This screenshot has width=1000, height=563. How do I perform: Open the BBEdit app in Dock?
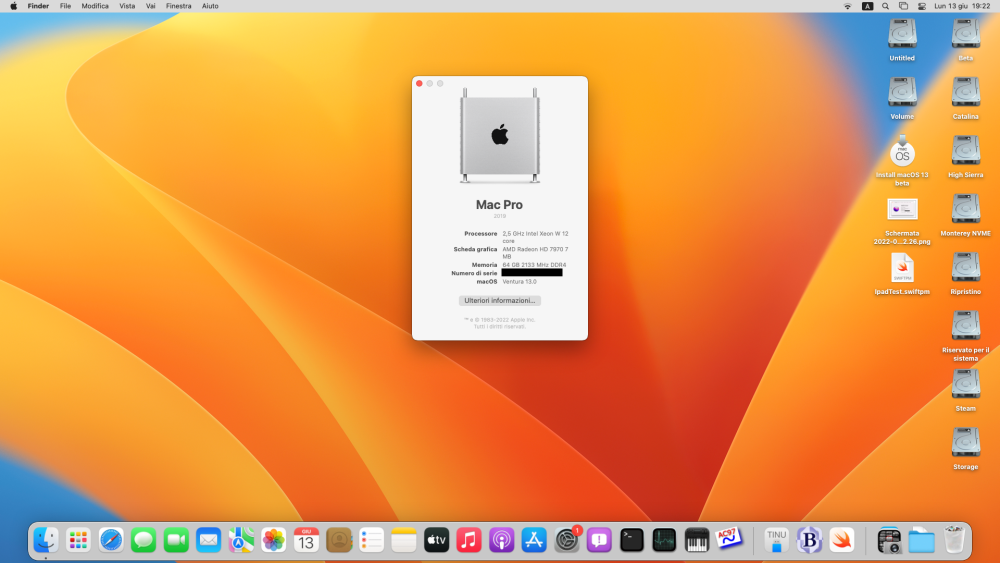pyautogui.click(x=809, y=541)
